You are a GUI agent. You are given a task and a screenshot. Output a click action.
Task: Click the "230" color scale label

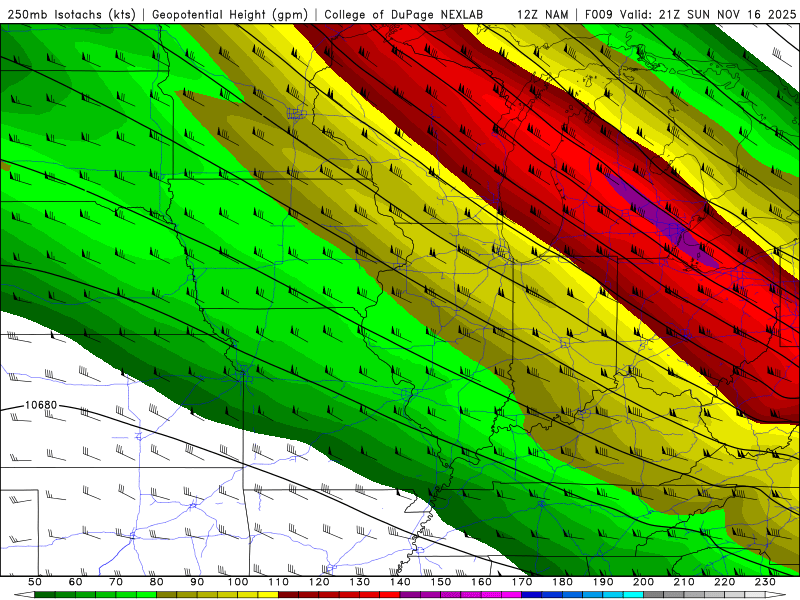765,582
